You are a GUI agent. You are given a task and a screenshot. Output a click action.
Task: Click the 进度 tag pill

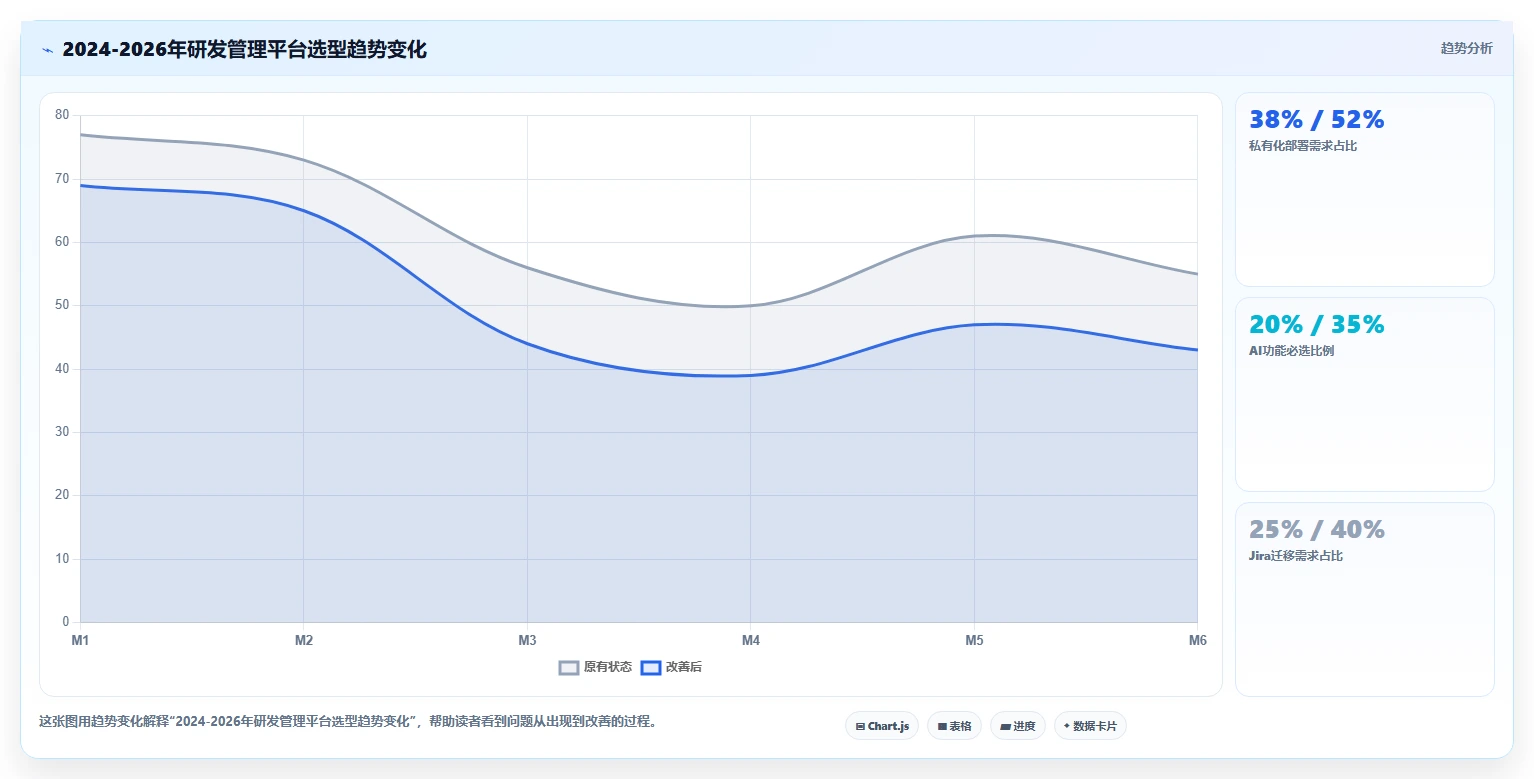[x=1018, y=726]
